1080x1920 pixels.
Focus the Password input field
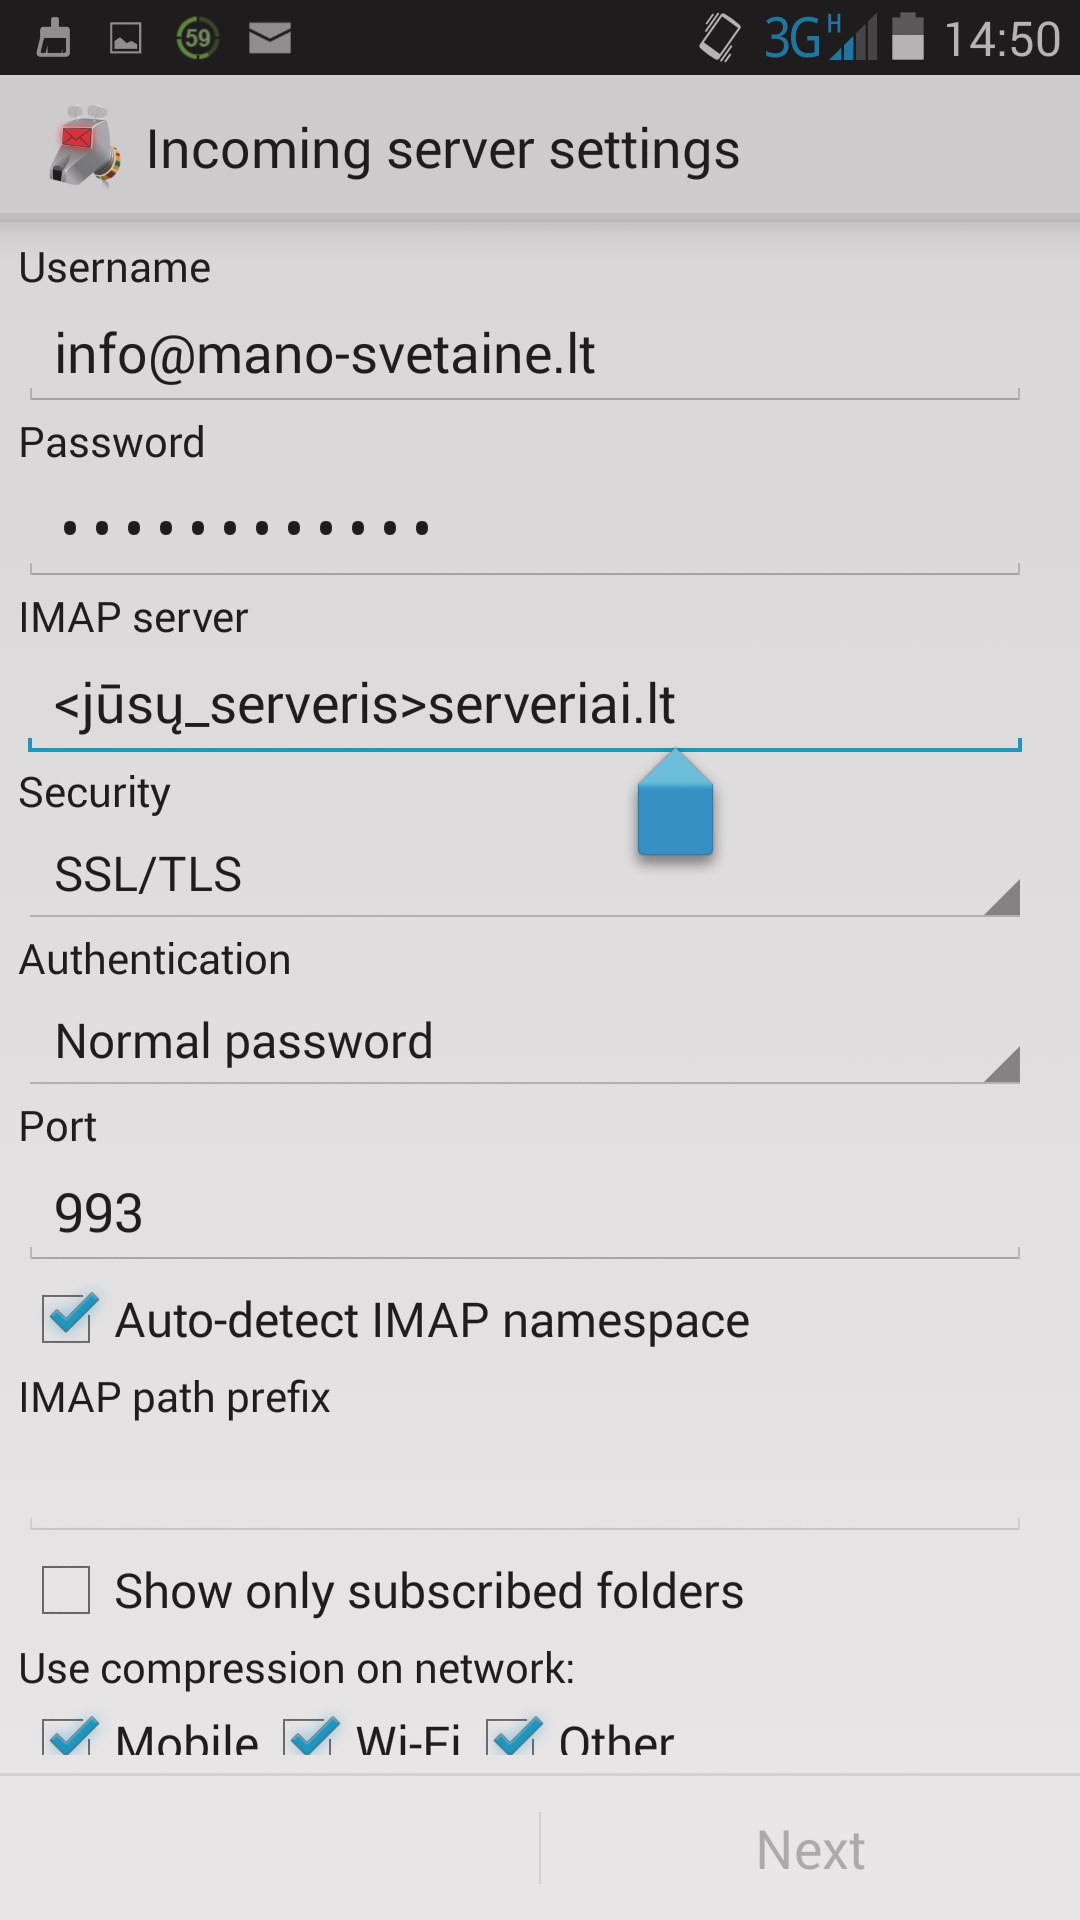525,528
